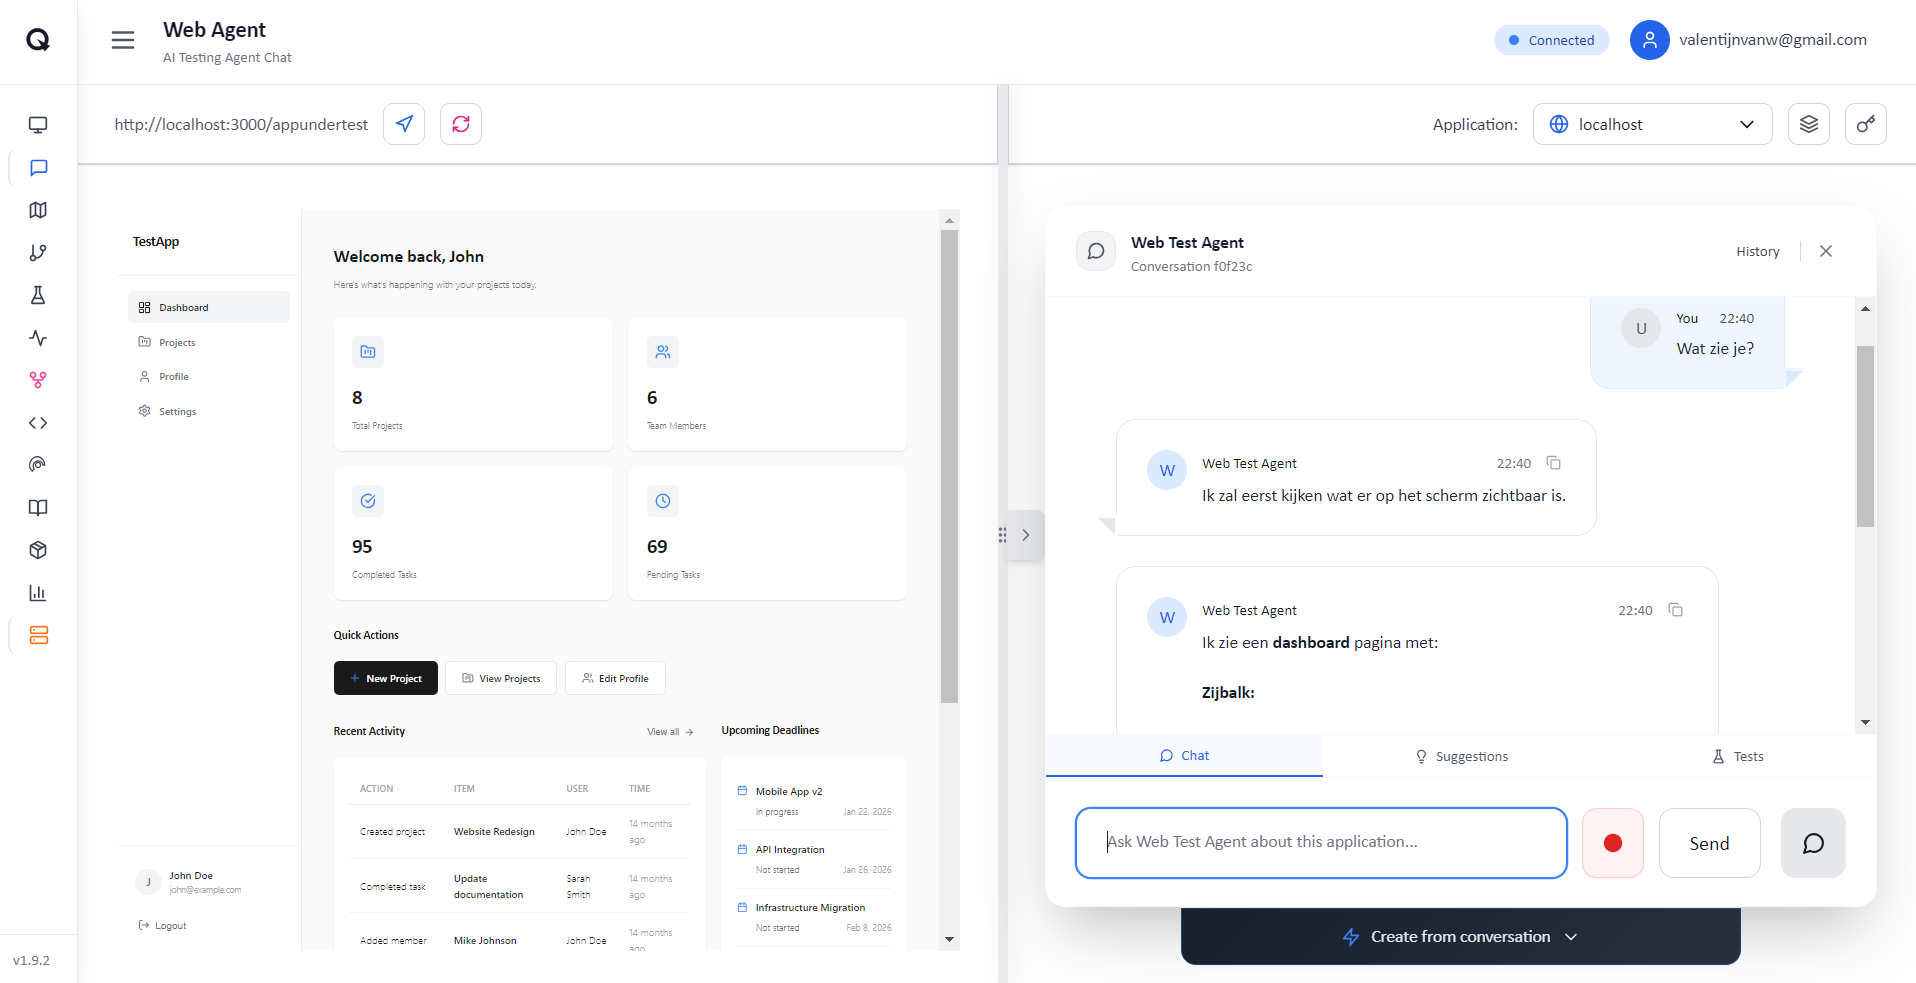Click the Completed Tasks card

473,533
